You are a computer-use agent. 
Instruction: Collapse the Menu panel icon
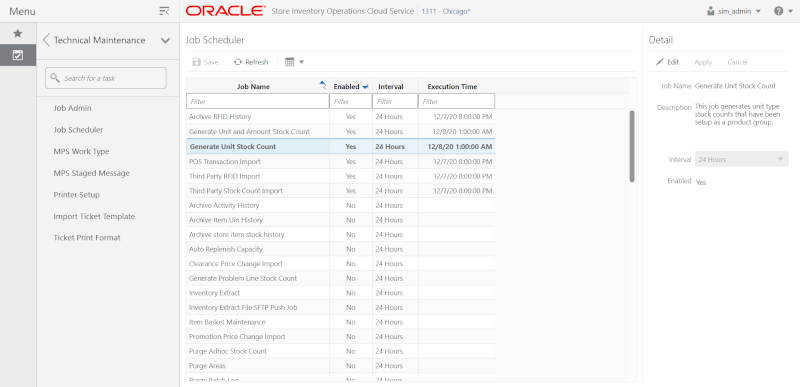click(164, 11)
